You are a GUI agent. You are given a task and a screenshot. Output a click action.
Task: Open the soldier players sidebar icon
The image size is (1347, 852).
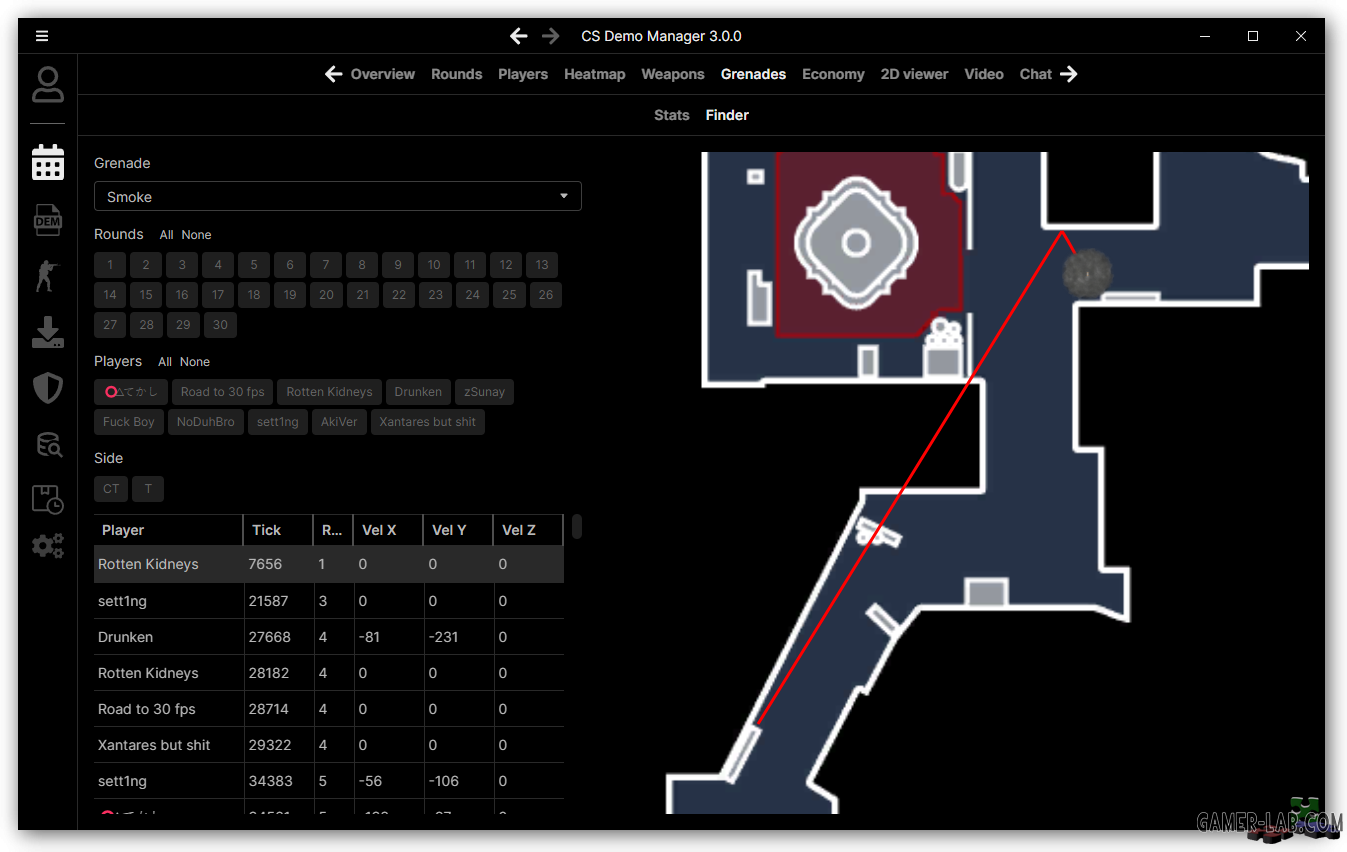pos(48,275)
